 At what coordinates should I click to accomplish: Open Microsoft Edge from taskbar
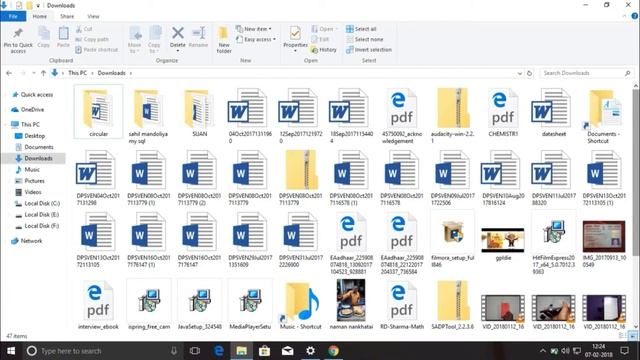point(219,351)
